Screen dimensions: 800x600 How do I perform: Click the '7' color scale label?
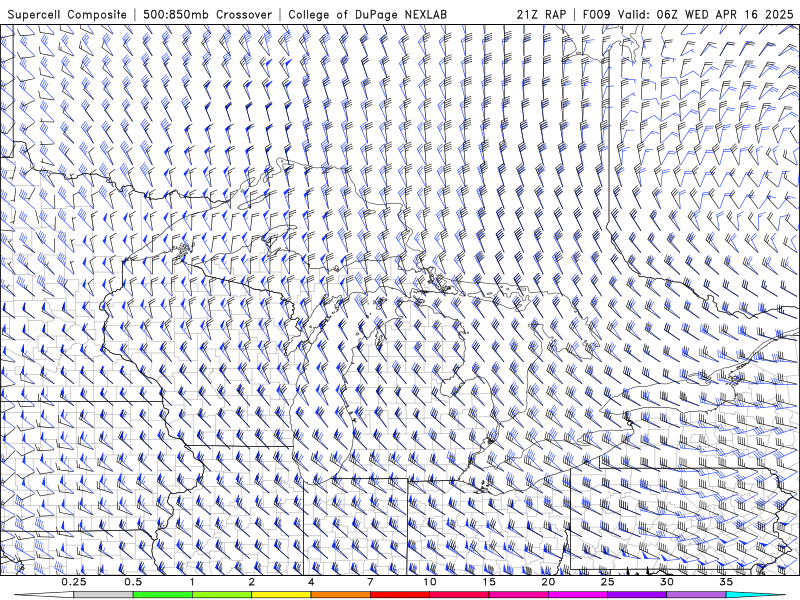pyautogui.click(x=370, y=582)
